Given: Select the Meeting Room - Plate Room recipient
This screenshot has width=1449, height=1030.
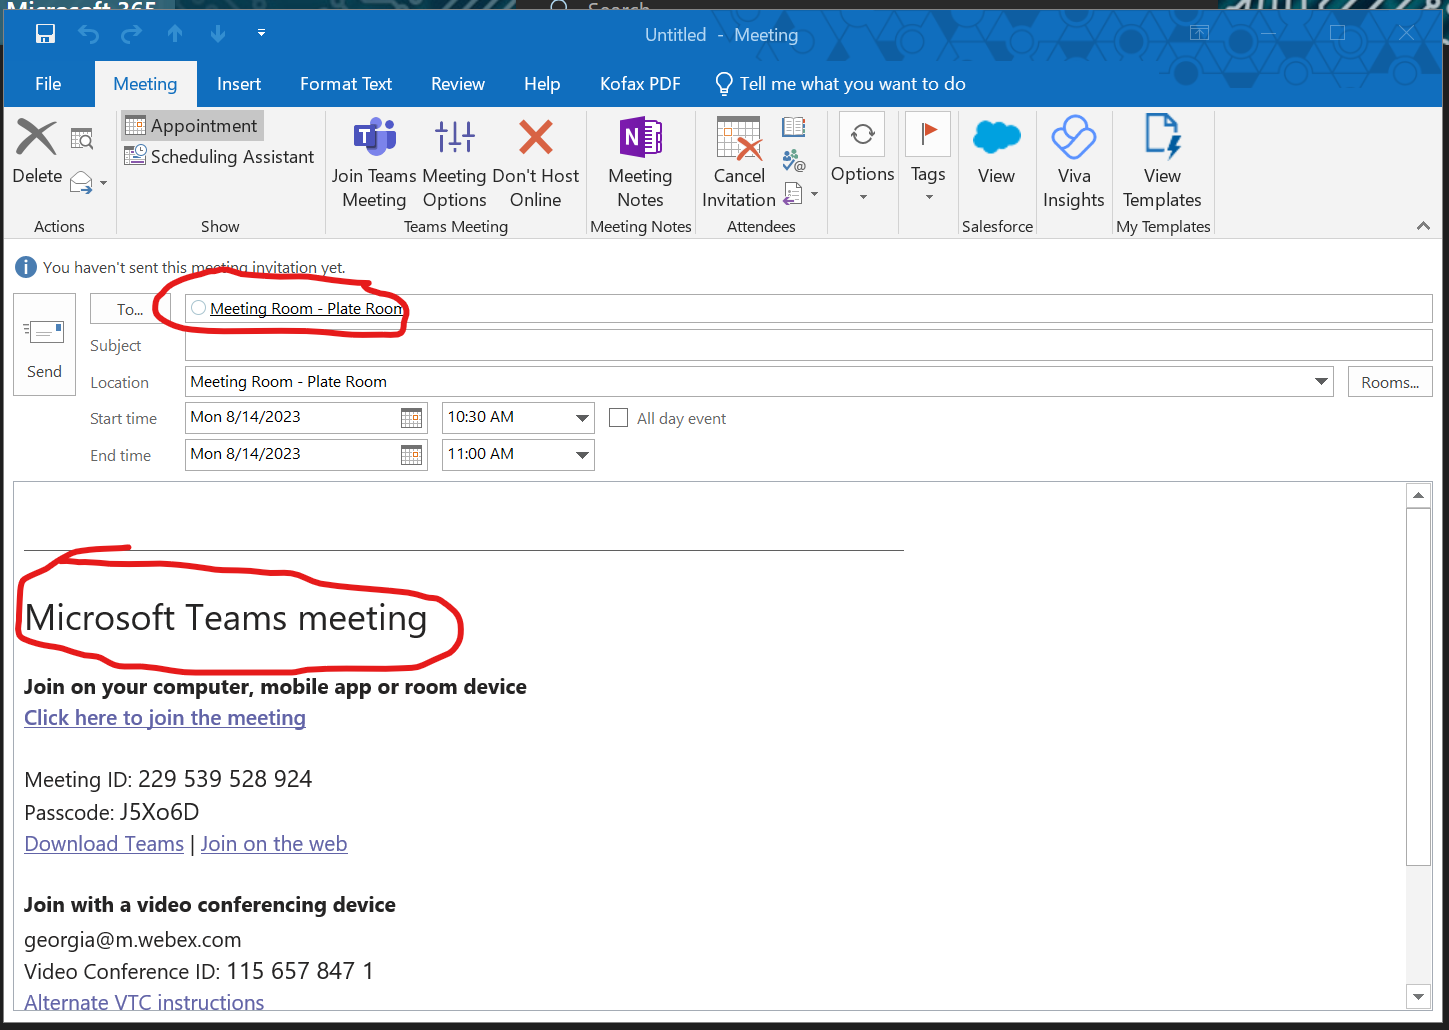Looking at the screenshot, I should pos(306,309).
